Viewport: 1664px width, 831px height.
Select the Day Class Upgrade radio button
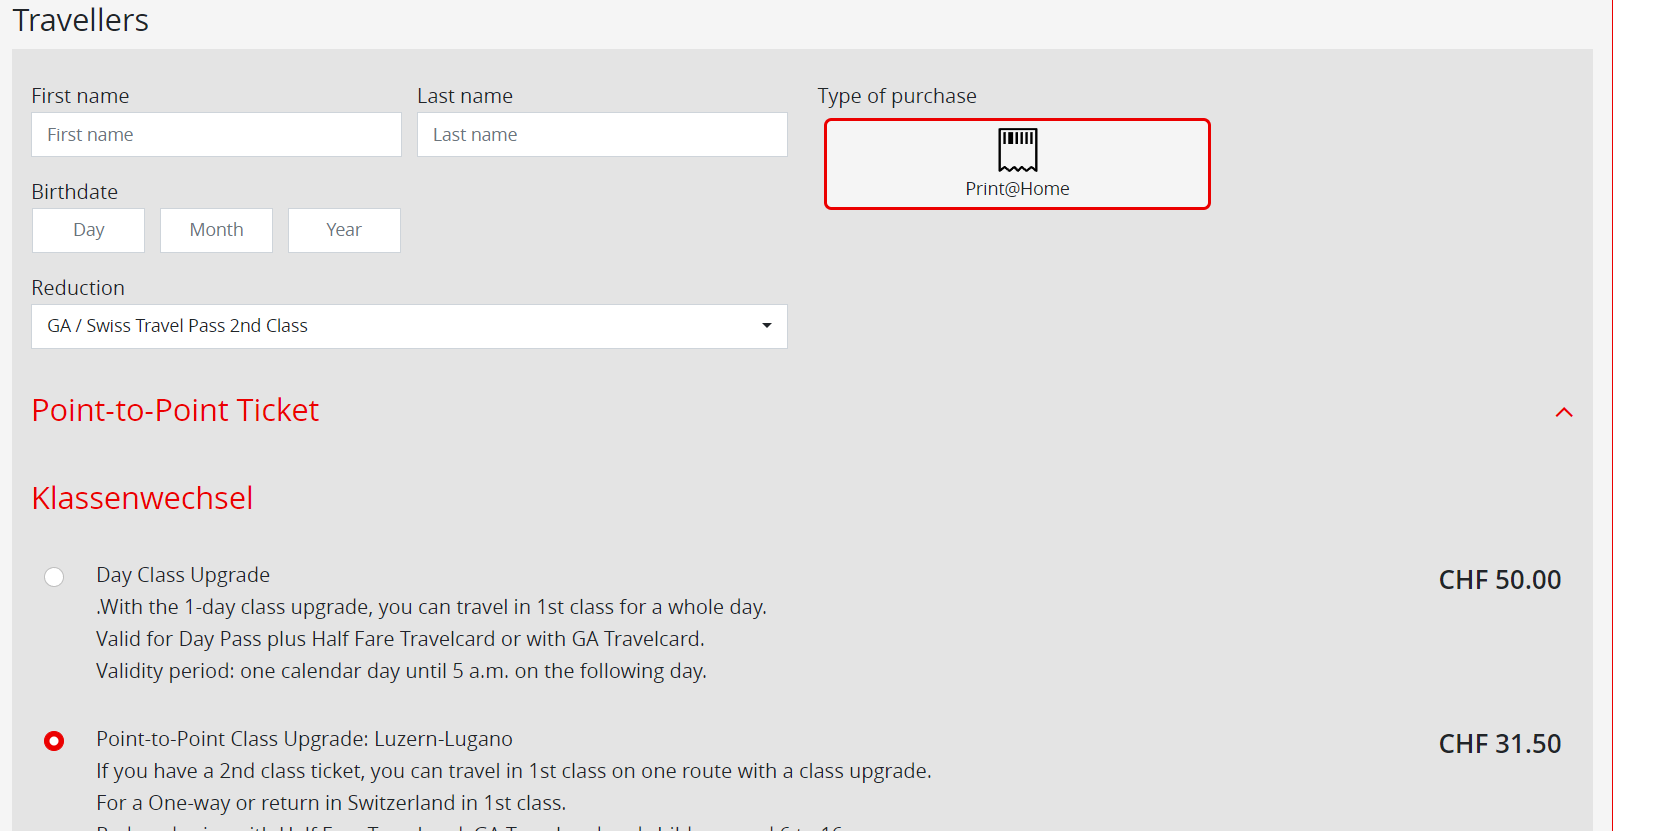coord(54,577)
